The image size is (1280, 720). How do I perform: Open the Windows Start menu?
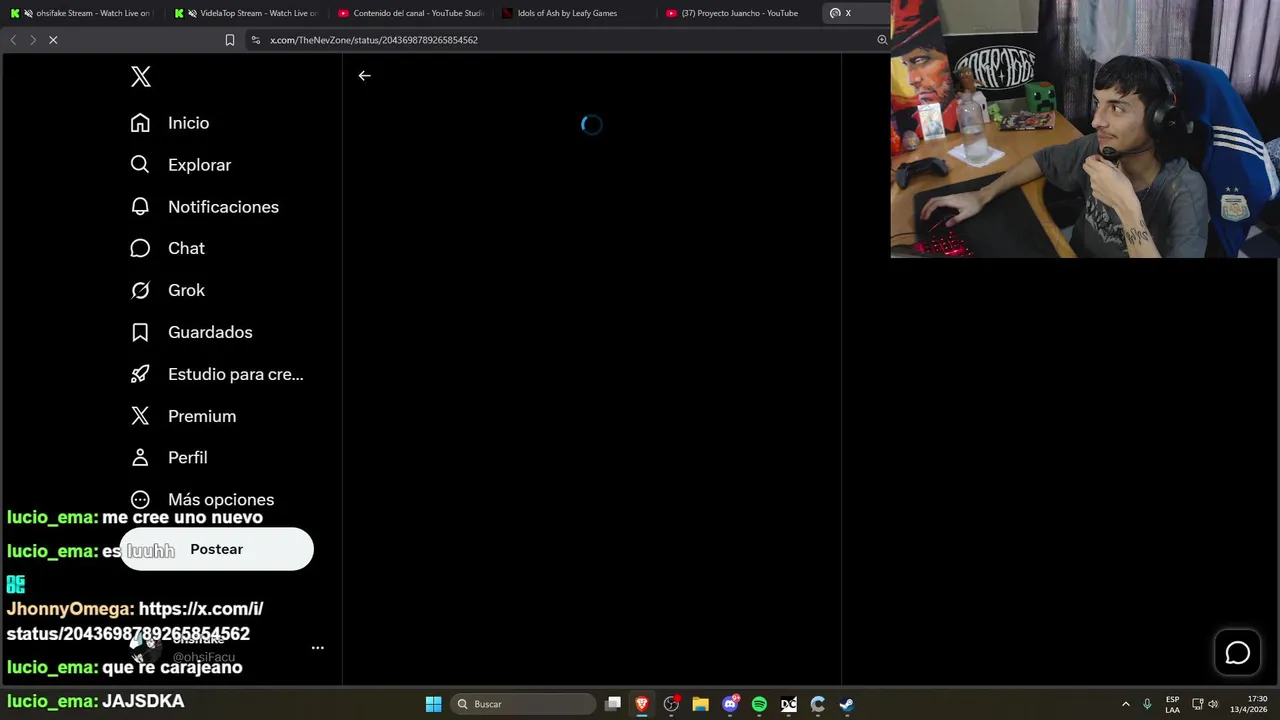coord(433,704)
